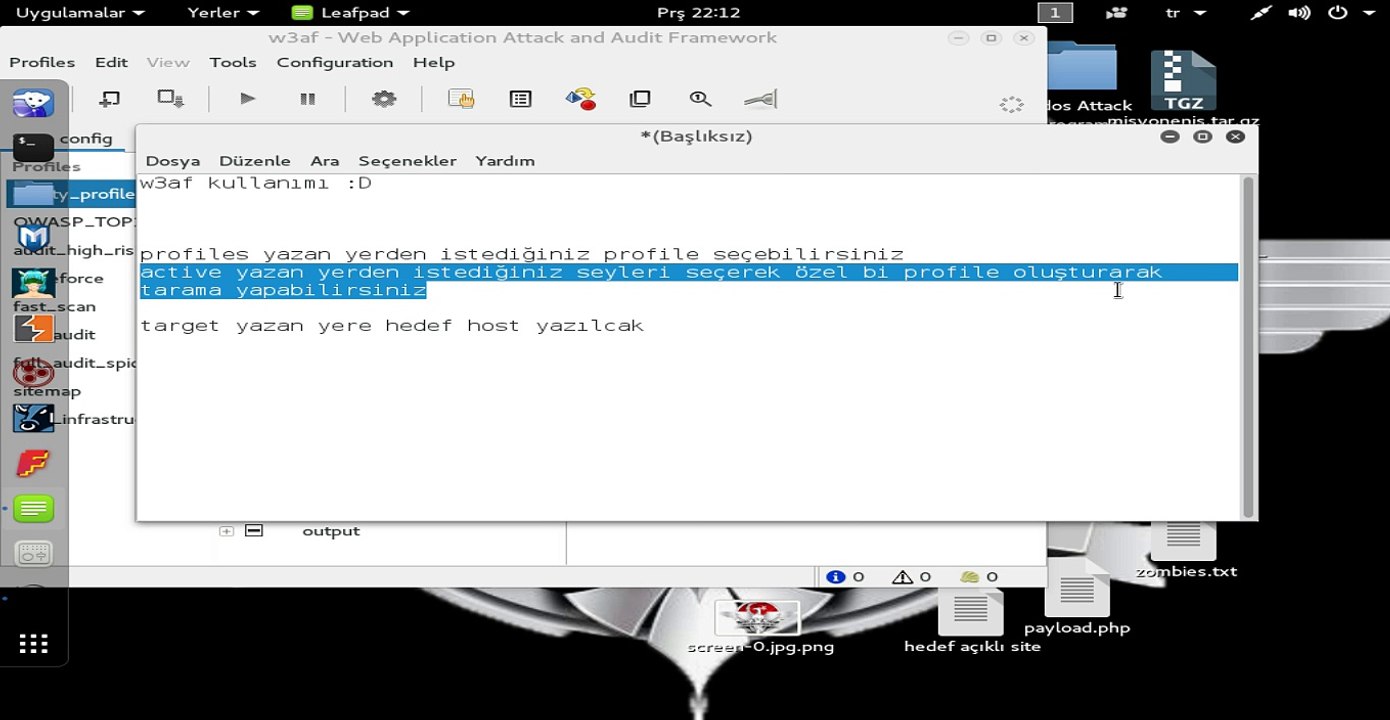Screen dimensions: 1390x720
Task: Click the magnifier icon in w3af toolbar
Action: coord(700,99)
